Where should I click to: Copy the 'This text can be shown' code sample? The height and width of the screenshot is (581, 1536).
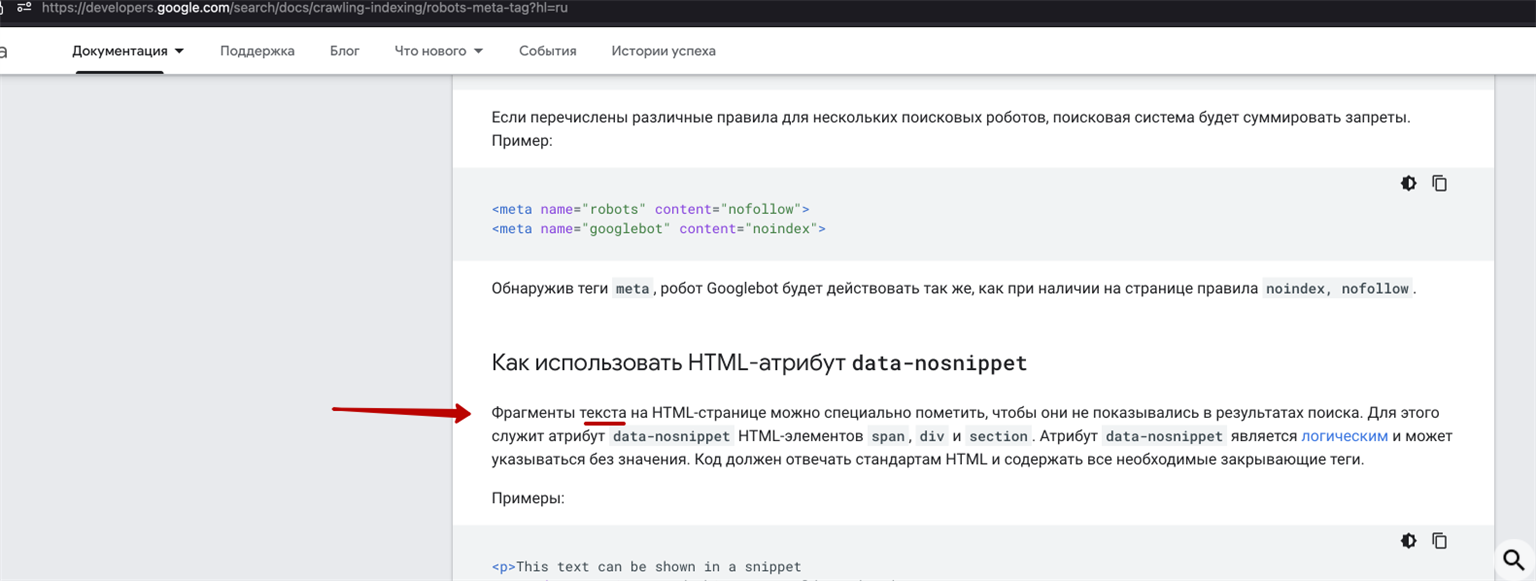click(1440, 541)
